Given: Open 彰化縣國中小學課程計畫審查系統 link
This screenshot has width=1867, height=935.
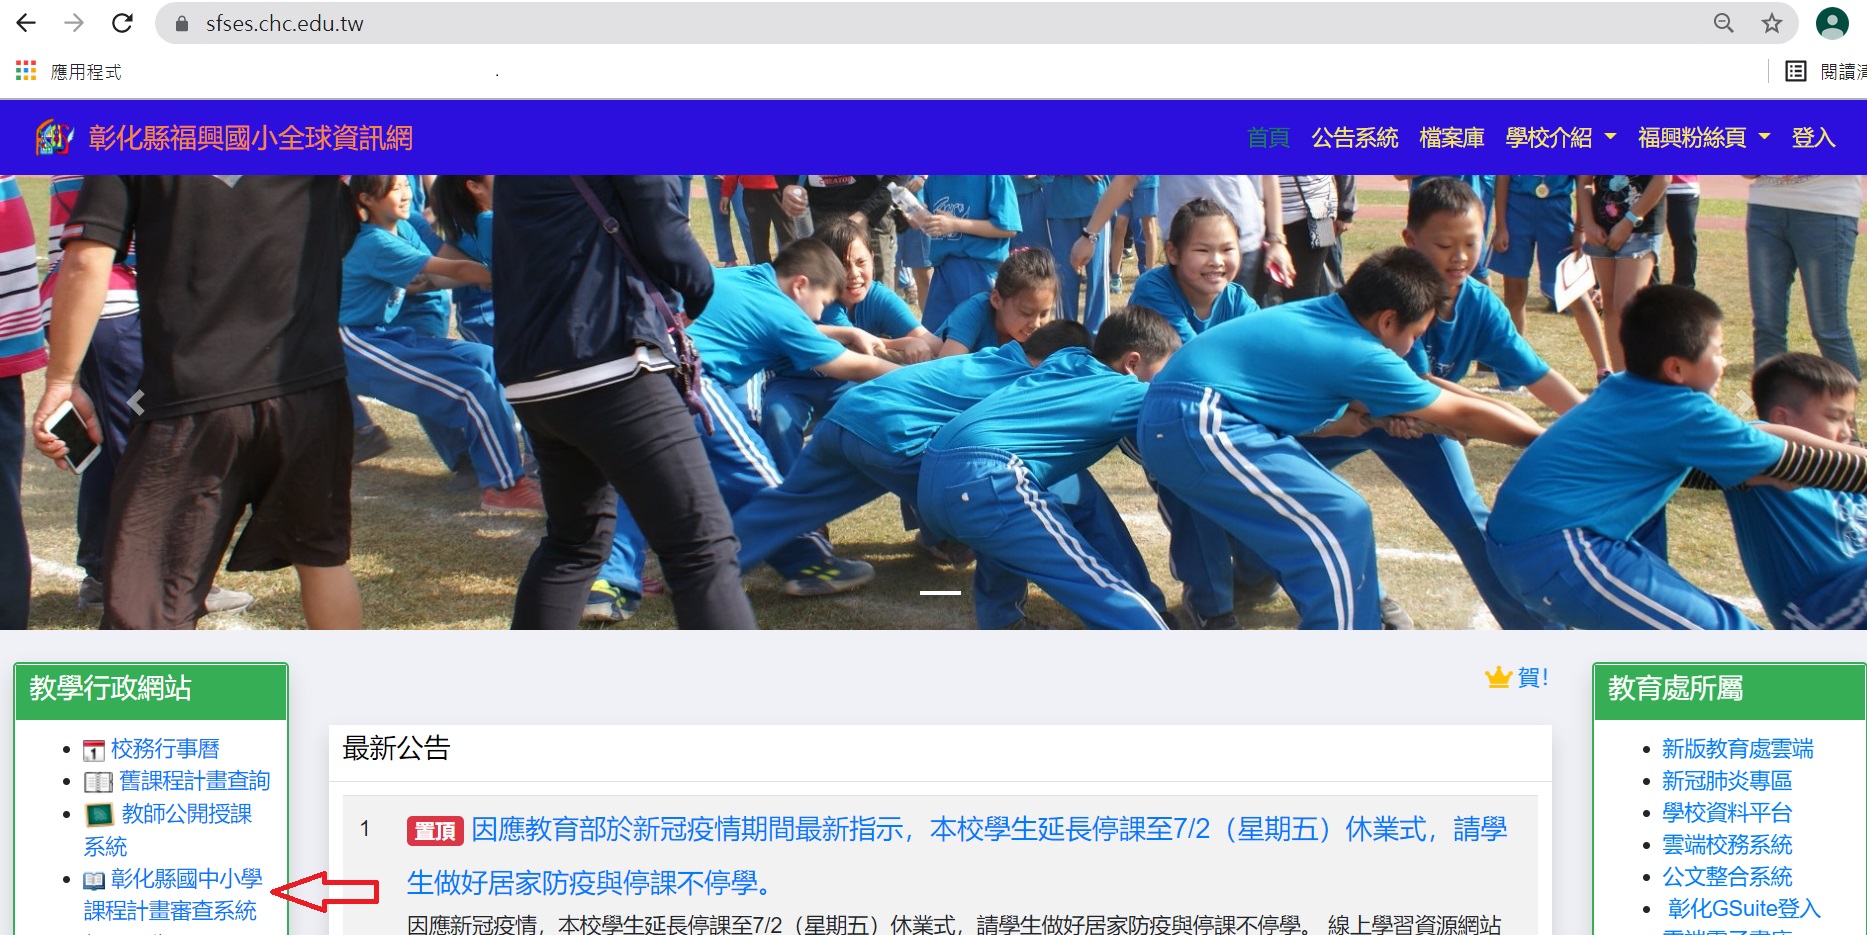Looking at the screenshot, I should (x=173, y=895).
